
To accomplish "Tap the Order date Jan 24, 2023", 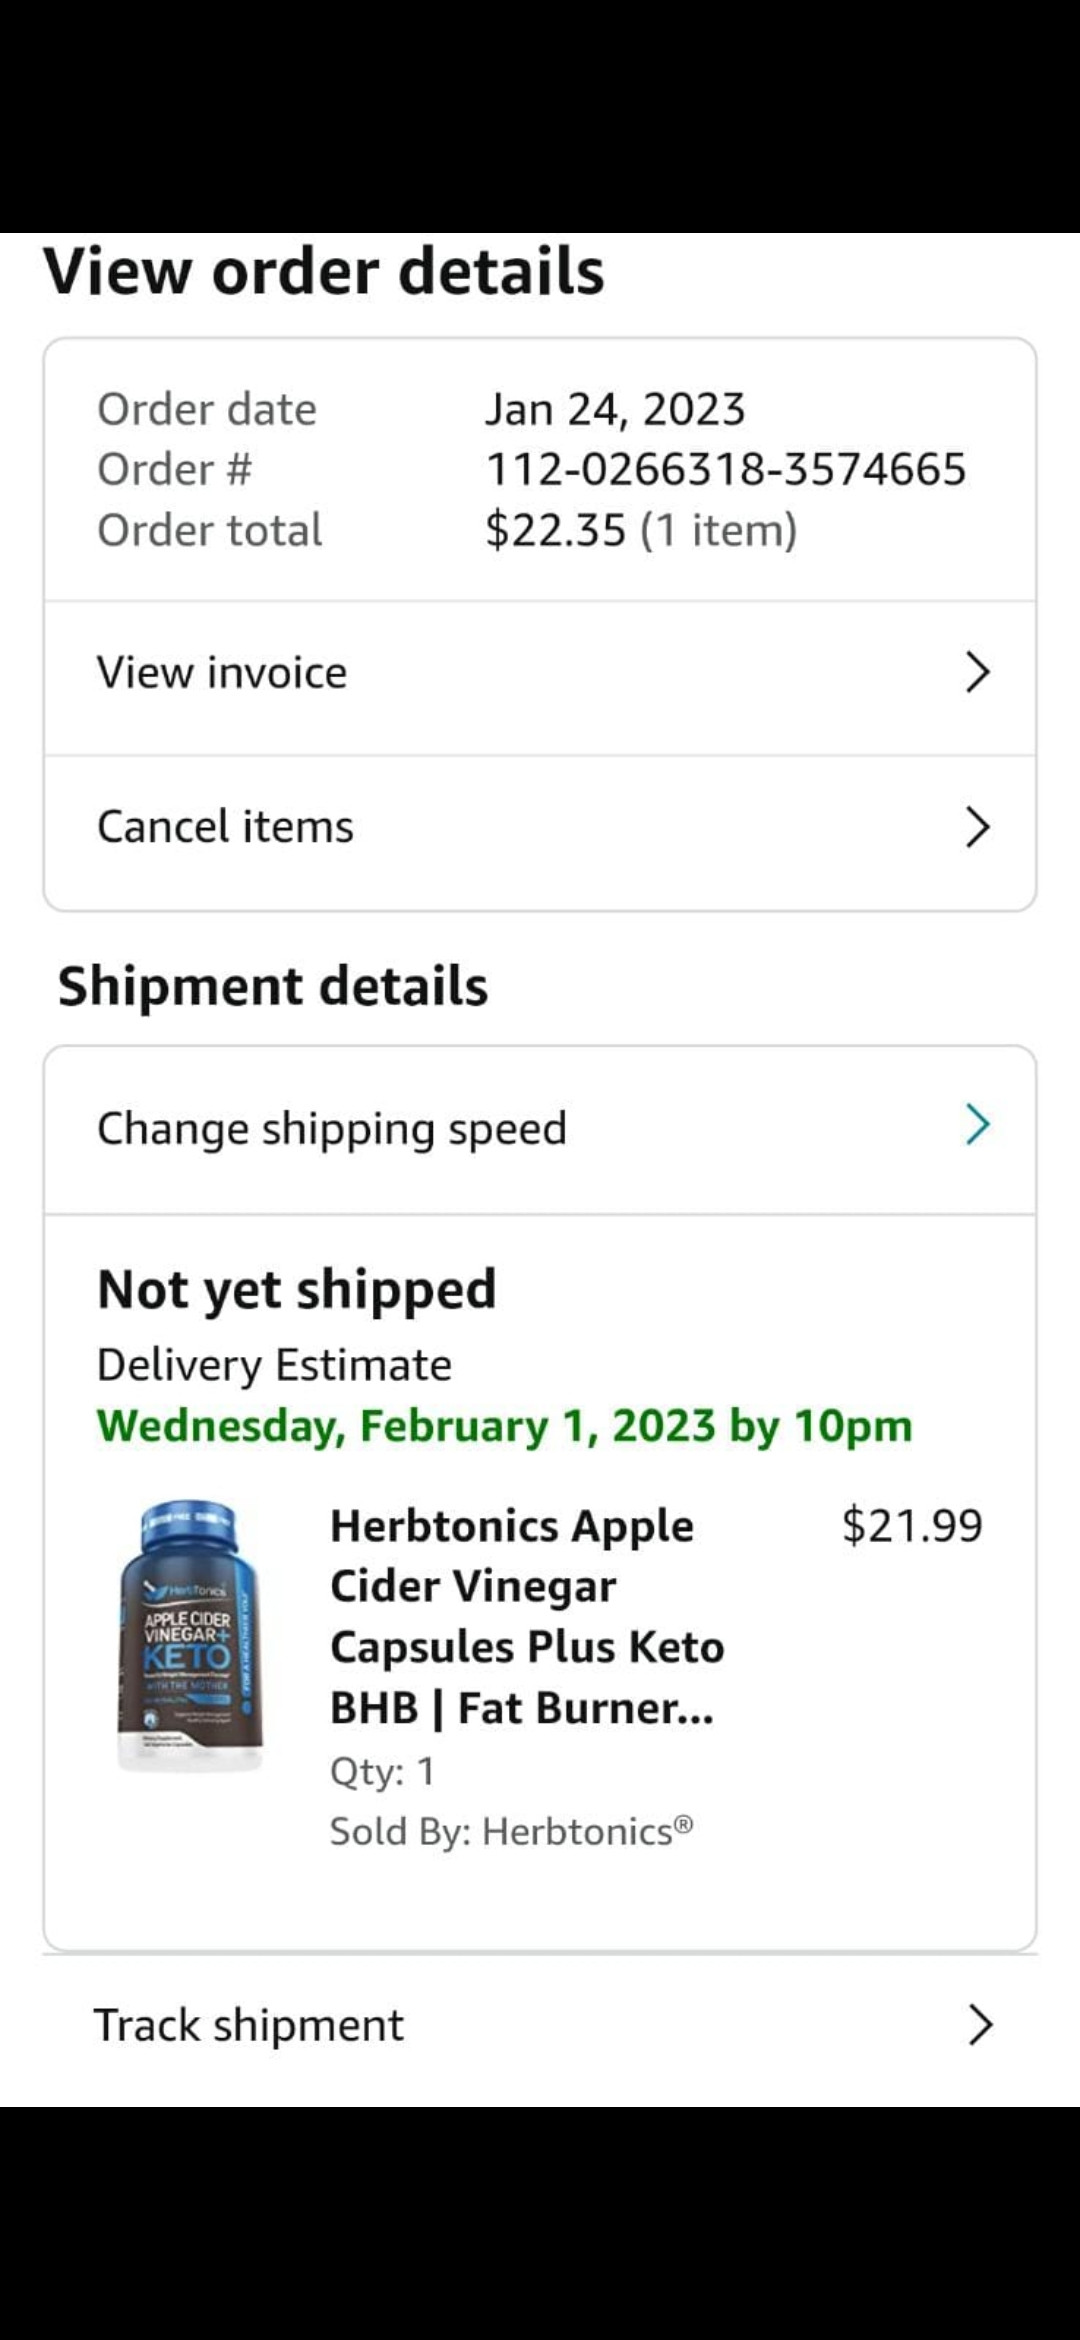I will 615,409.
